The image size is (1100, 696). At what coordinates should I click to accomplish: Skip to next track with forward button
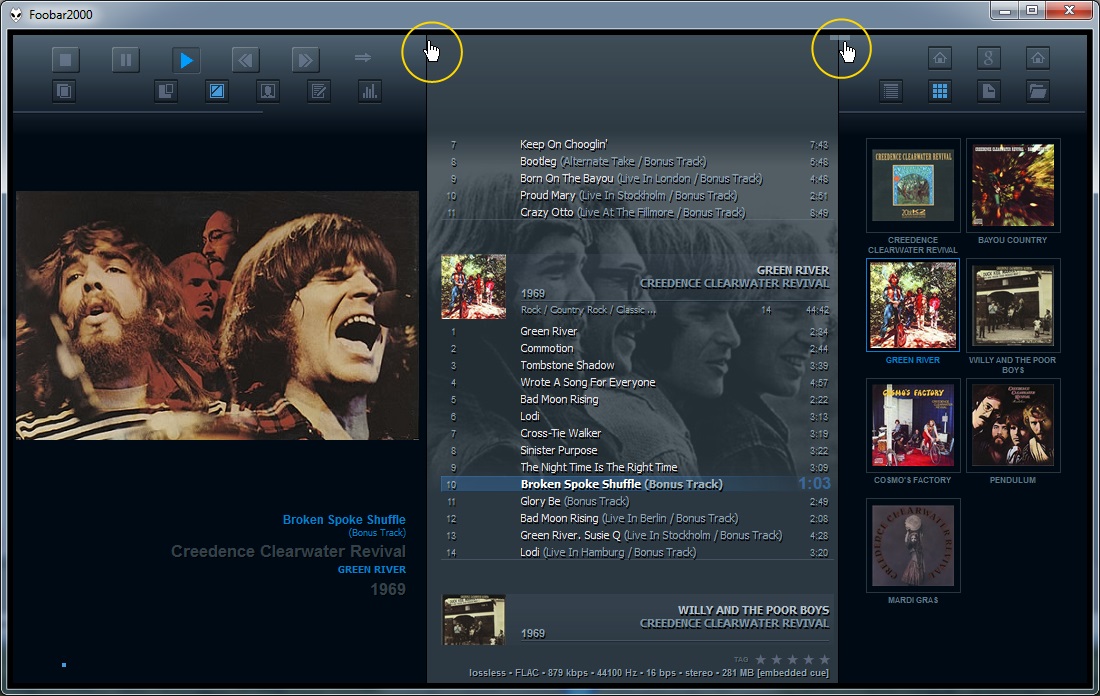[305, 60]
